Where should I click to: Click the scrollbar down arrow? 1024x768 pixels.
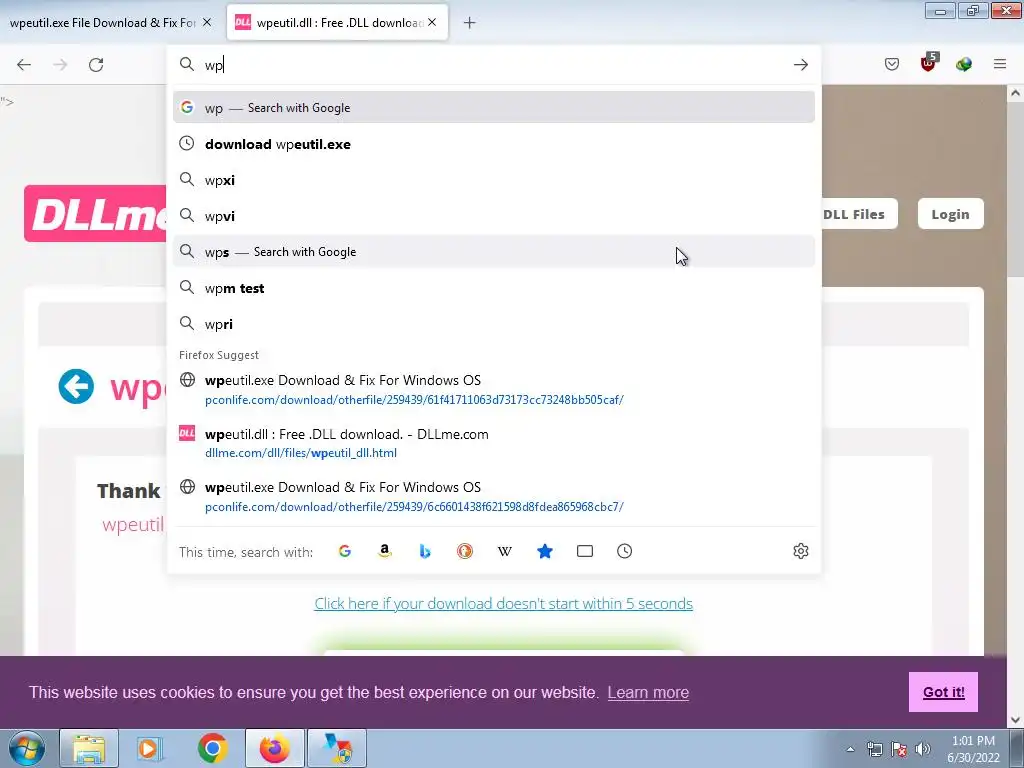point(1015,720)
